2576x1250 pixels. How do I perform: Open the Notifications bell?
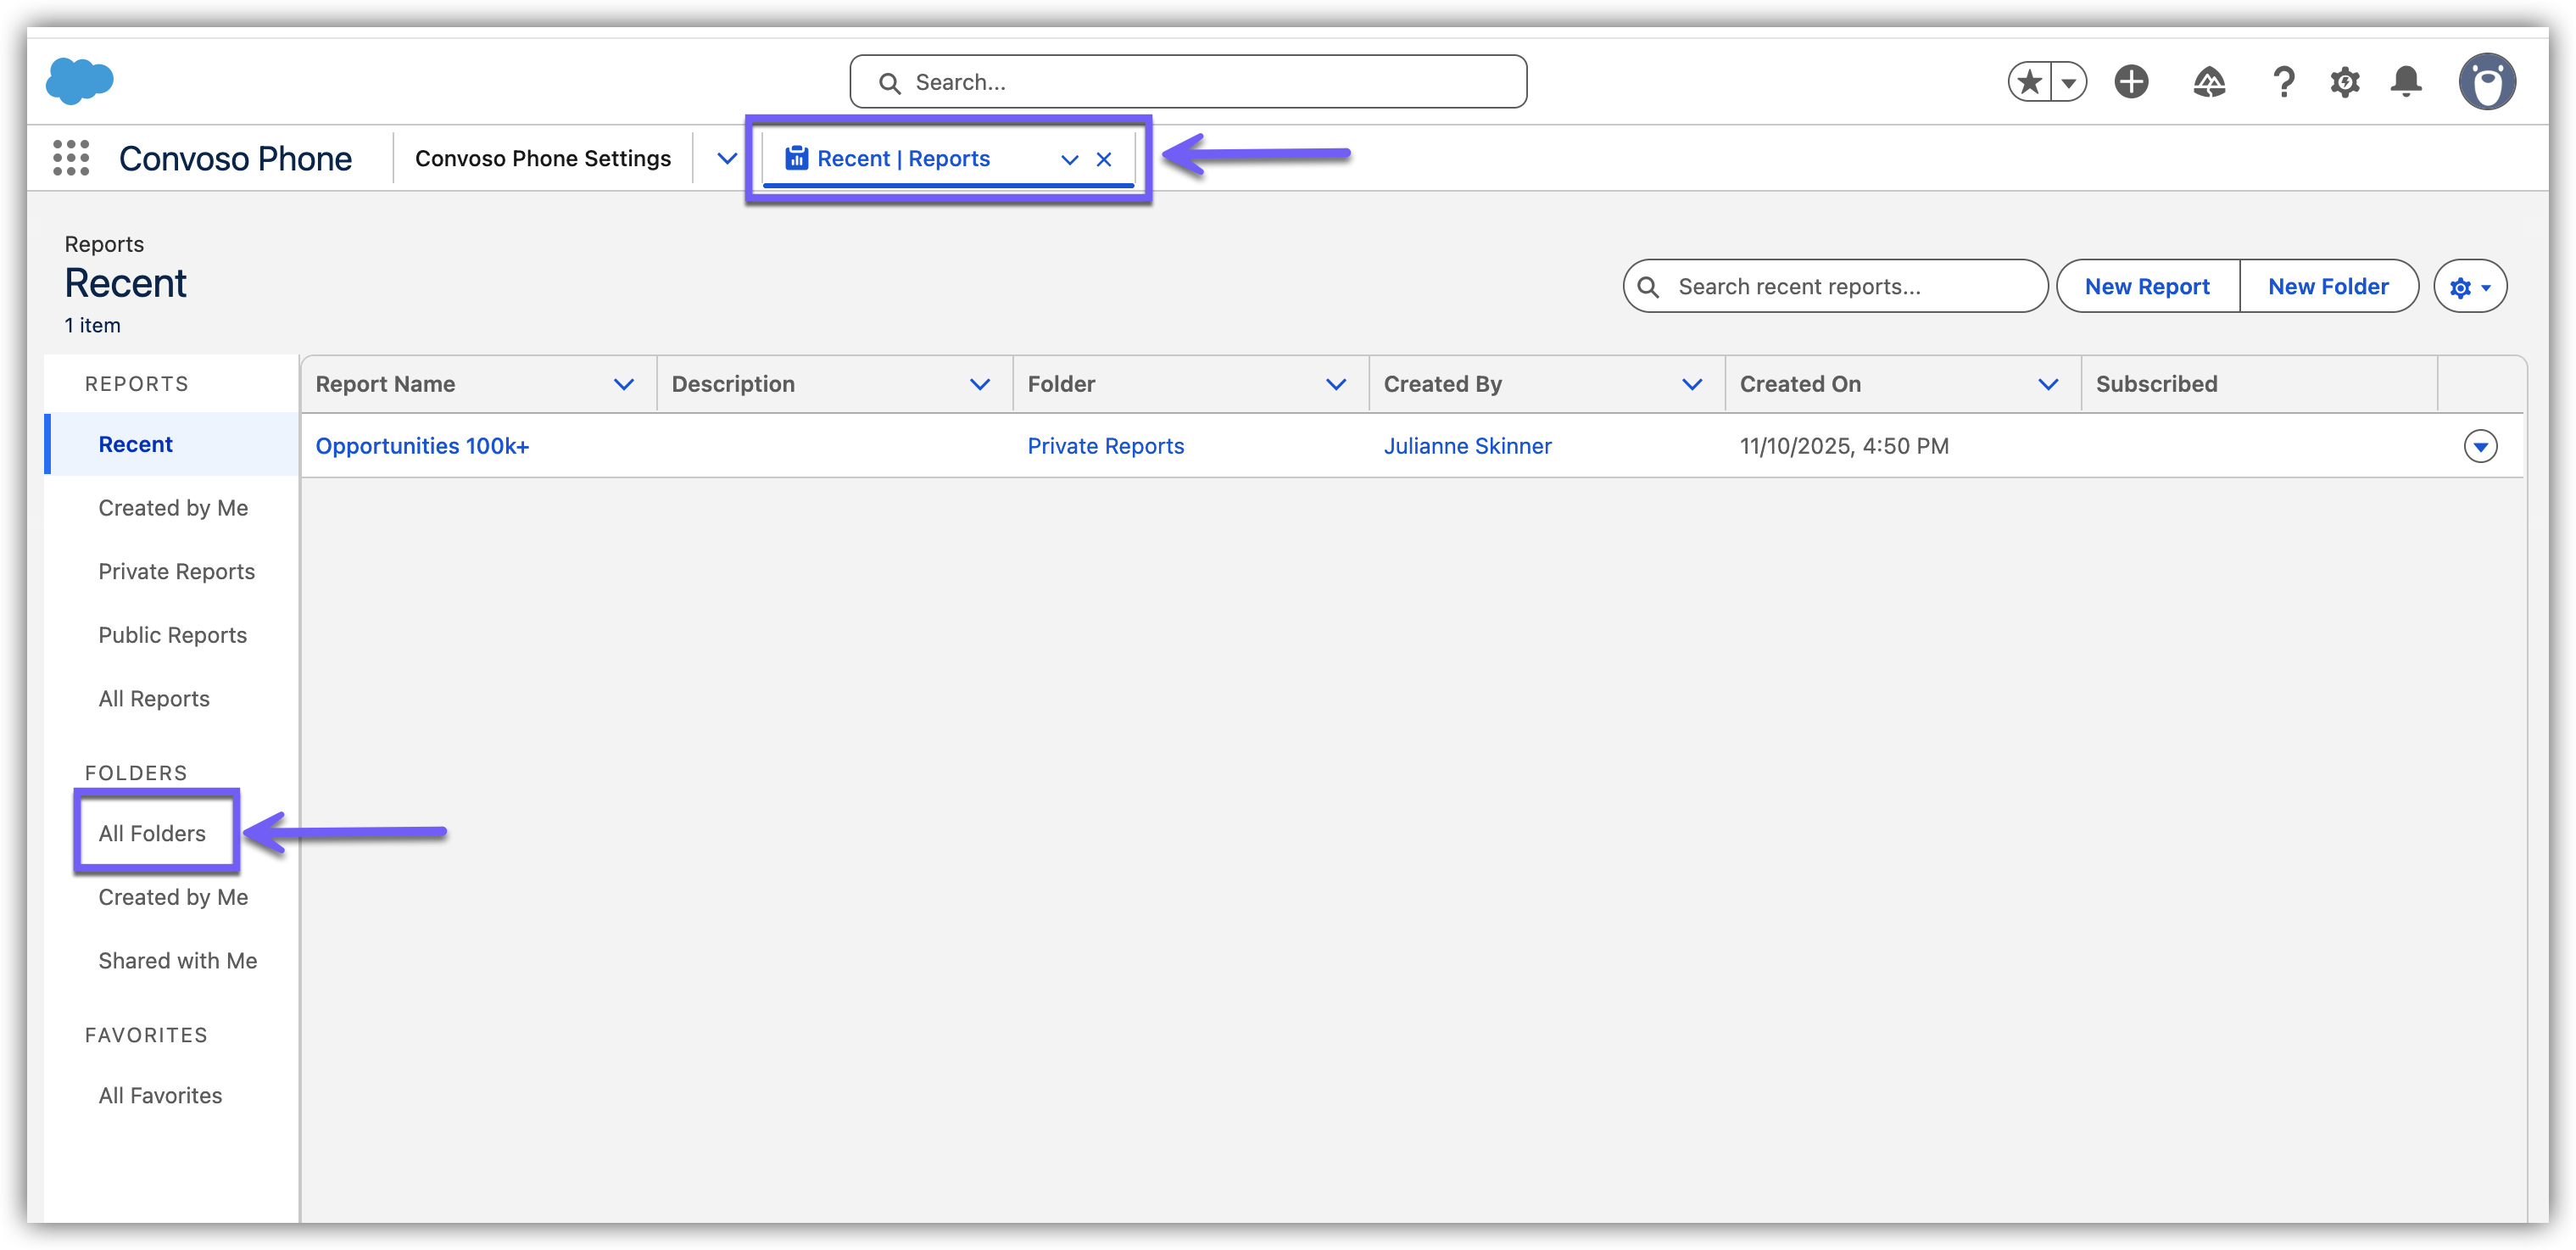click(2406, 82)
